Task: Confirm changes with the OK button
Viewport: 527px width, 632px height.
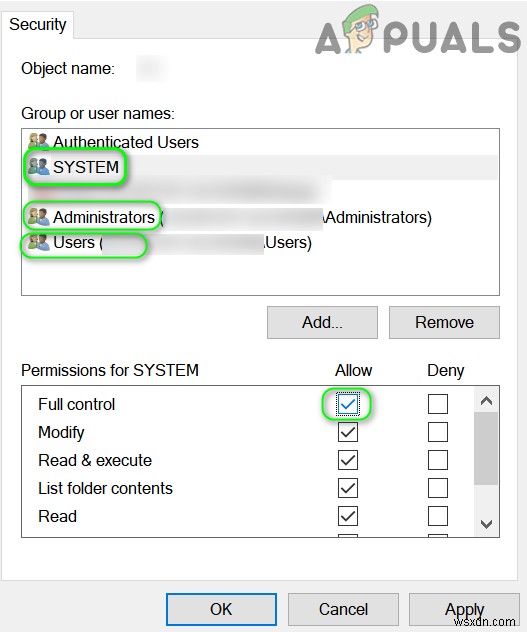Action: [x=221, y=609]
